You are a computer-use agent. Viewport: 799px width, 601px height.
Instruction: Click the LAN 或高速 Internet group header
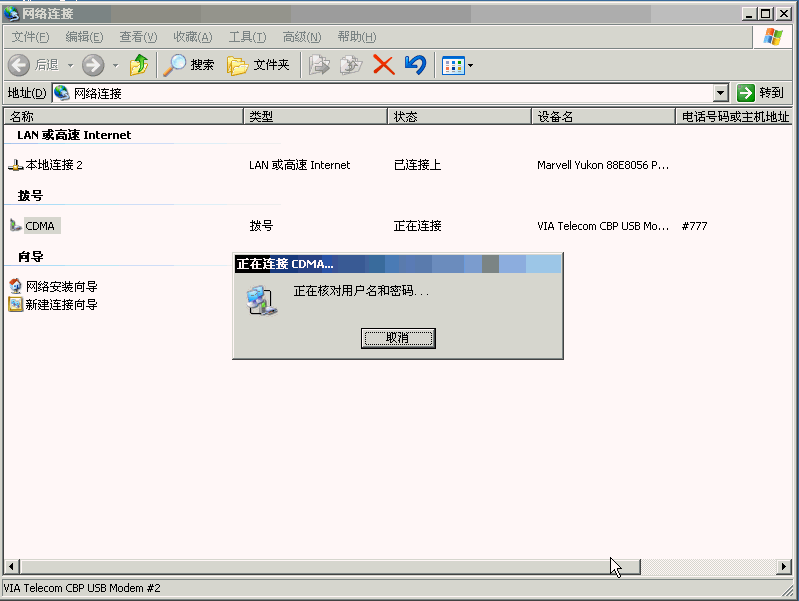tap(74, 135)
